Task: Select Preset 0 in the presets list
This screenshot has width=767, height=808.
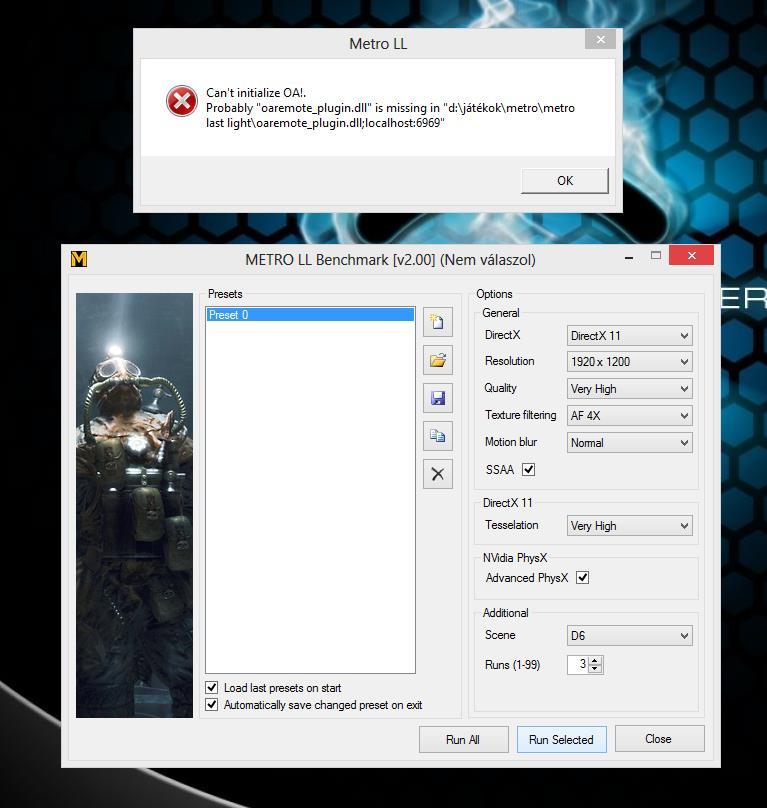Action: click(x=310, y=314)
